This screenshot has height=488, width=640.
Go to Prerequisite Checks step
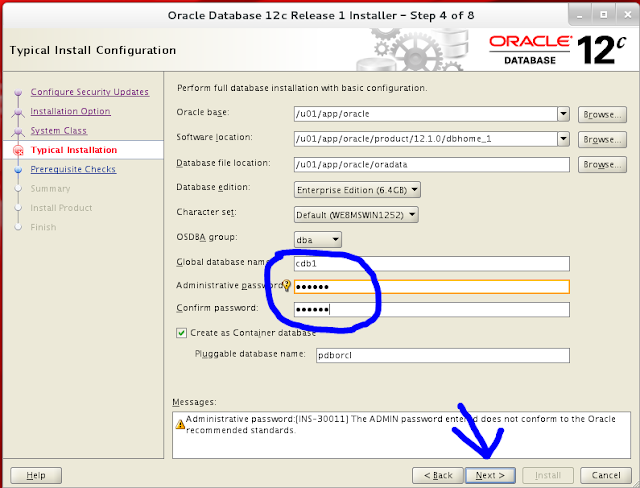[x=73, y=169]
